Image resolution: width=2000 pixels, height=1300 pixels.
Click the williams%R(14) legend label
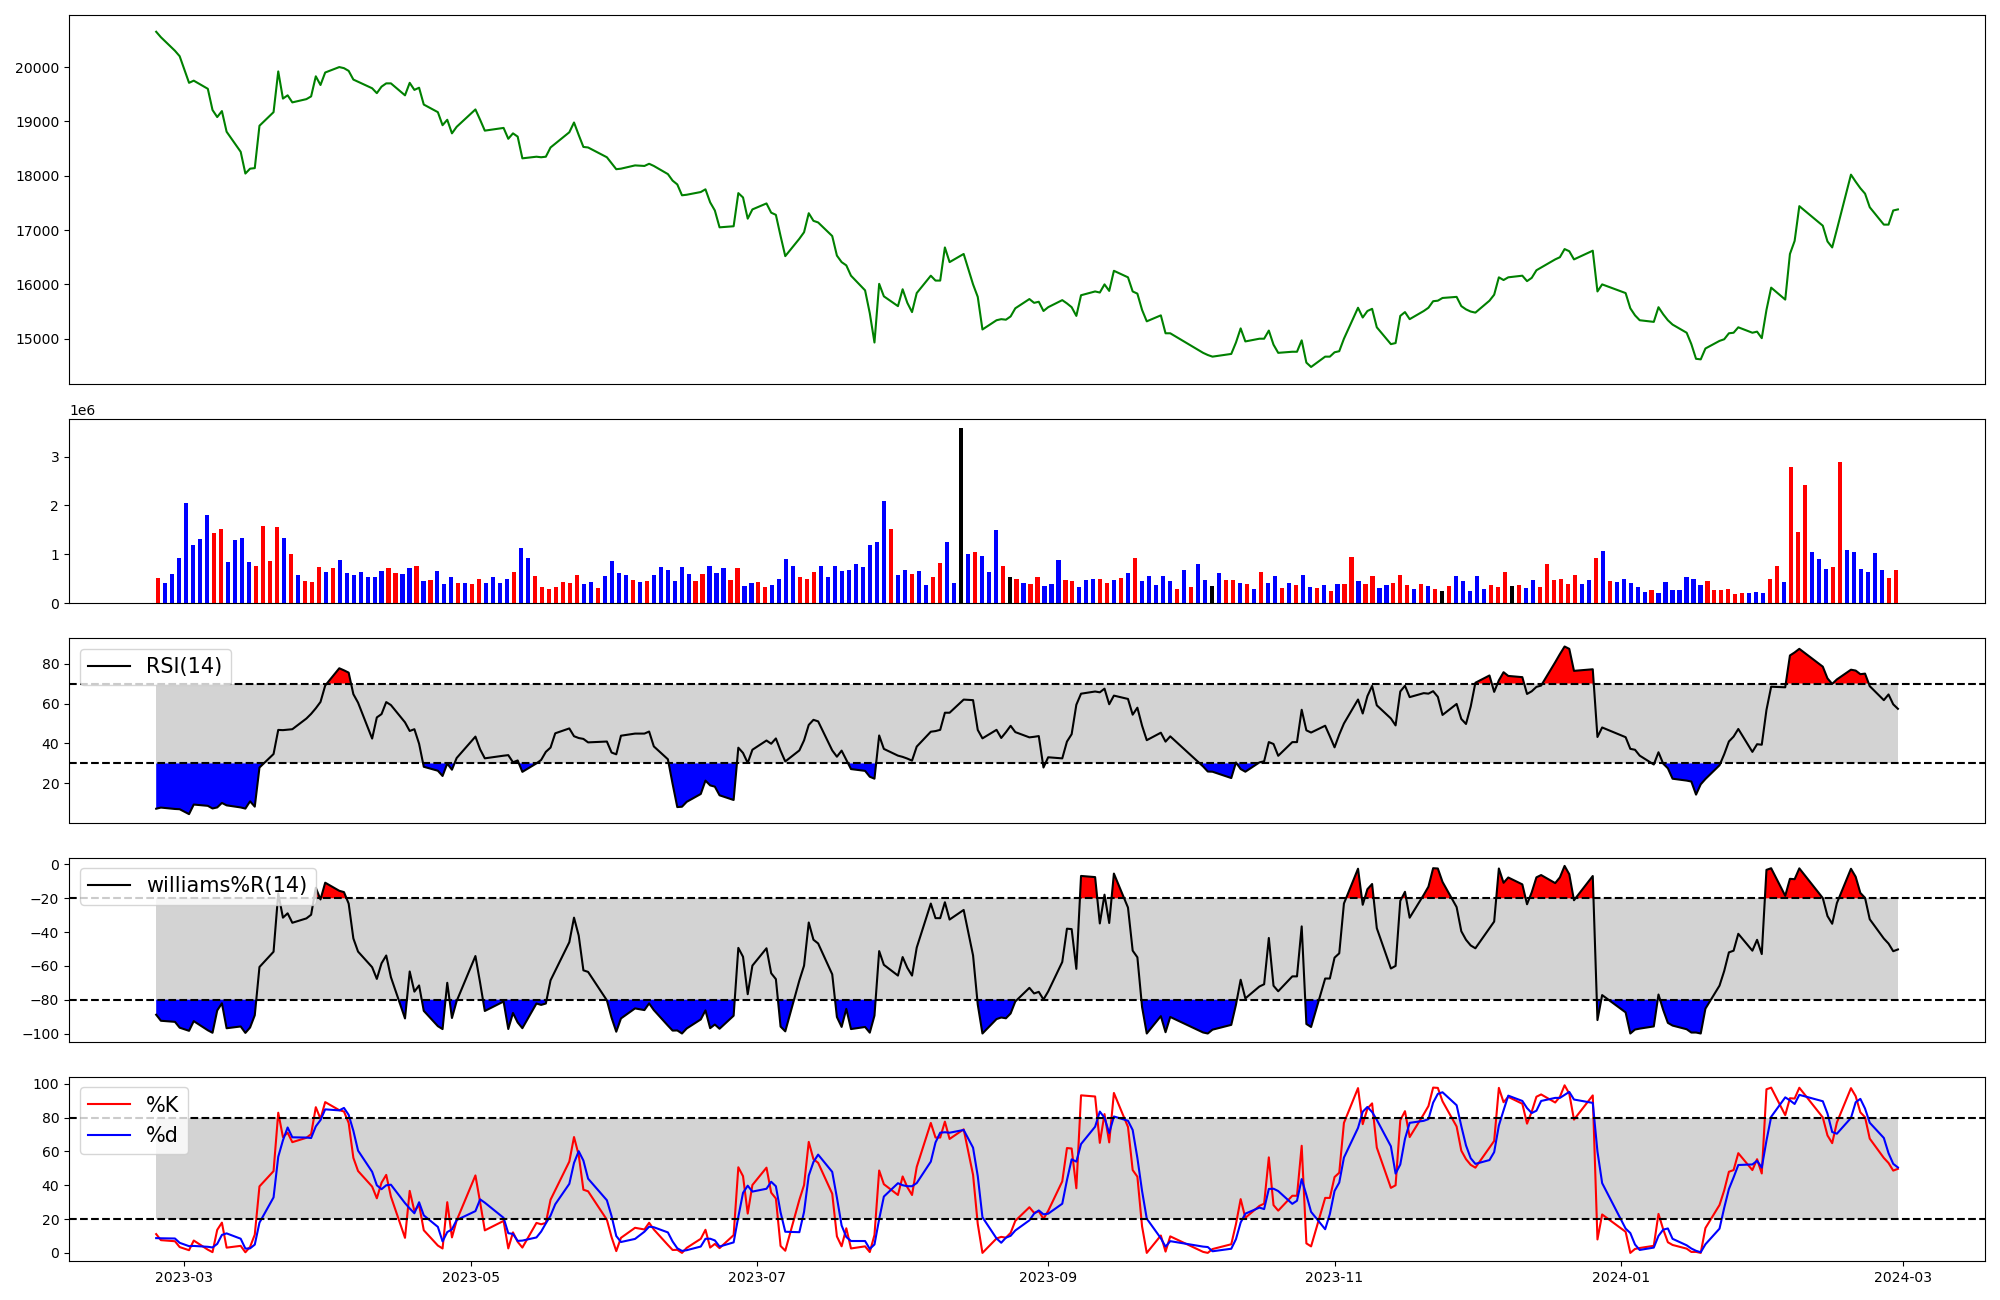226,885
